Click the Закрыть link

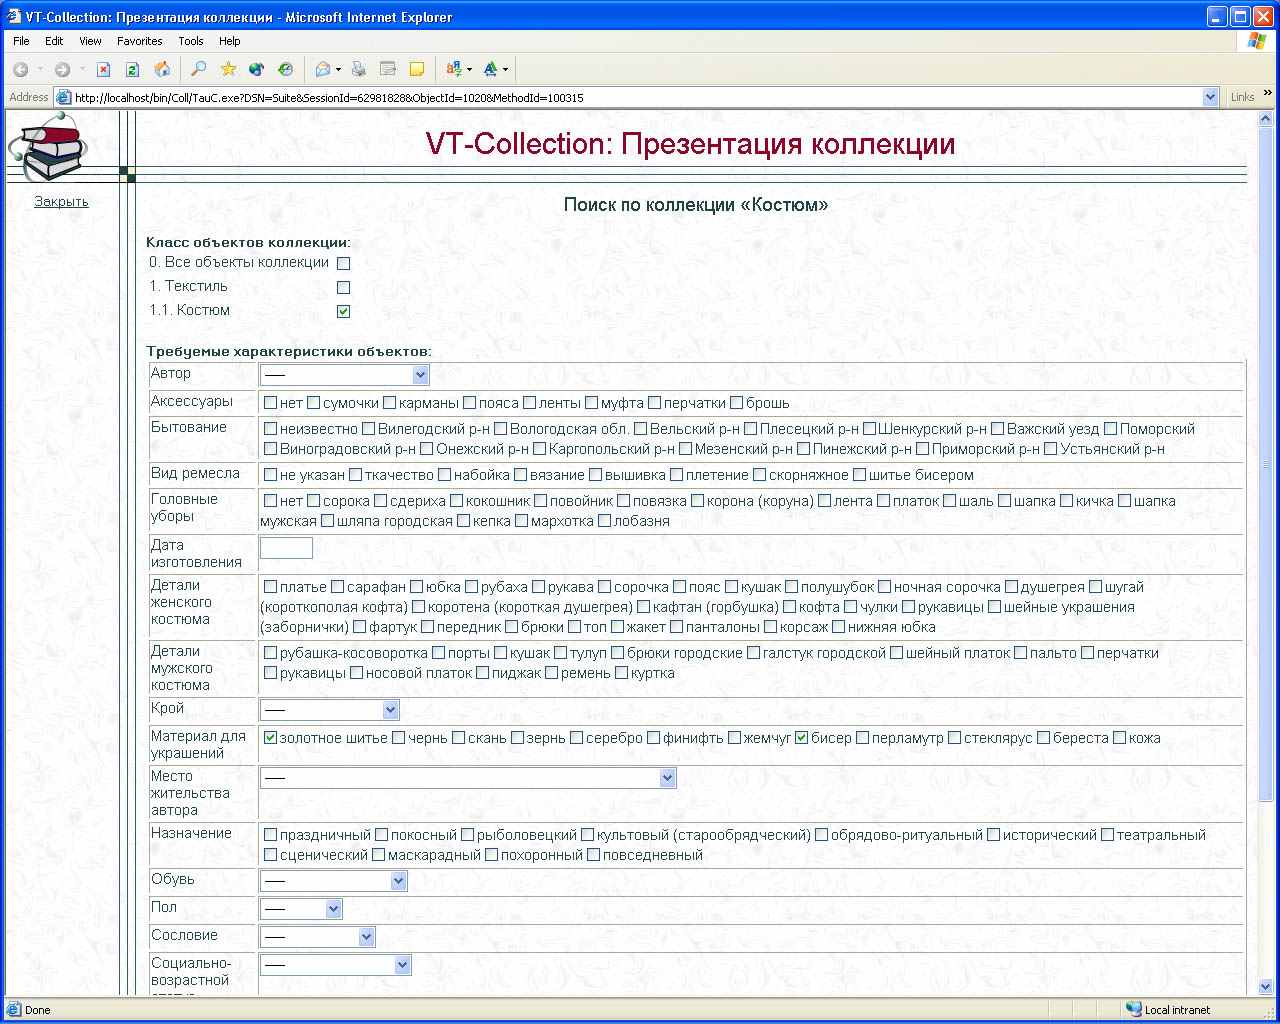tap(61, 201)
